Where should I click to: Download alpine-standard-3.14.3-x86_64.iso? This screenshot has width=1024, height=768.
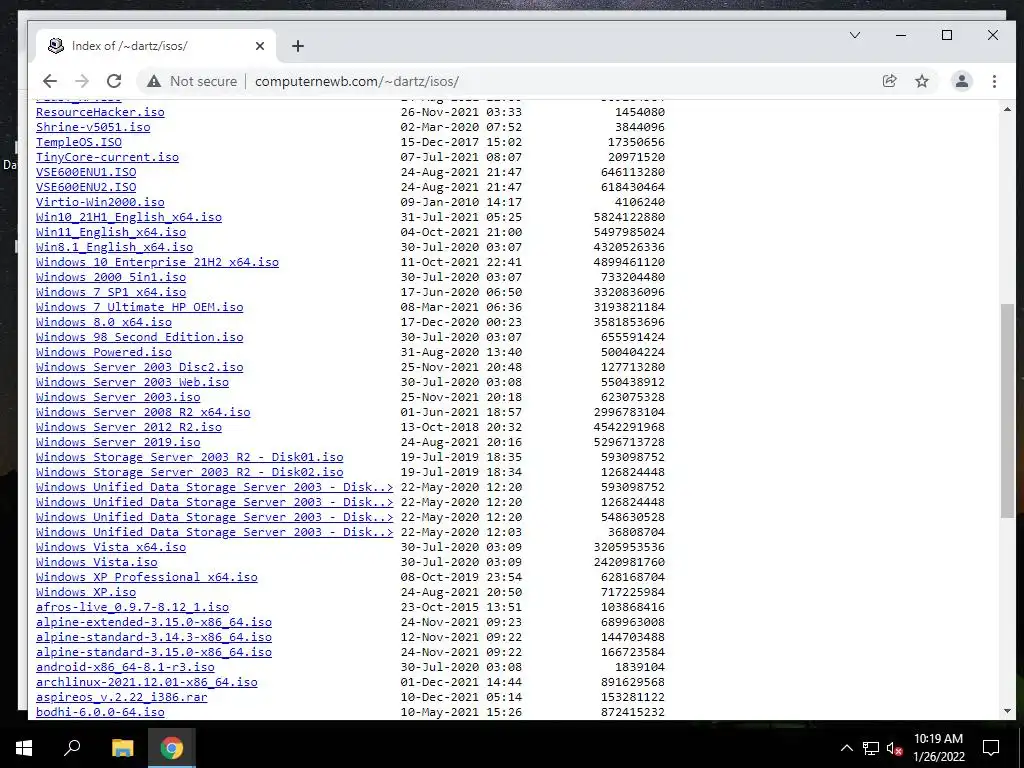tap(153, 637)
